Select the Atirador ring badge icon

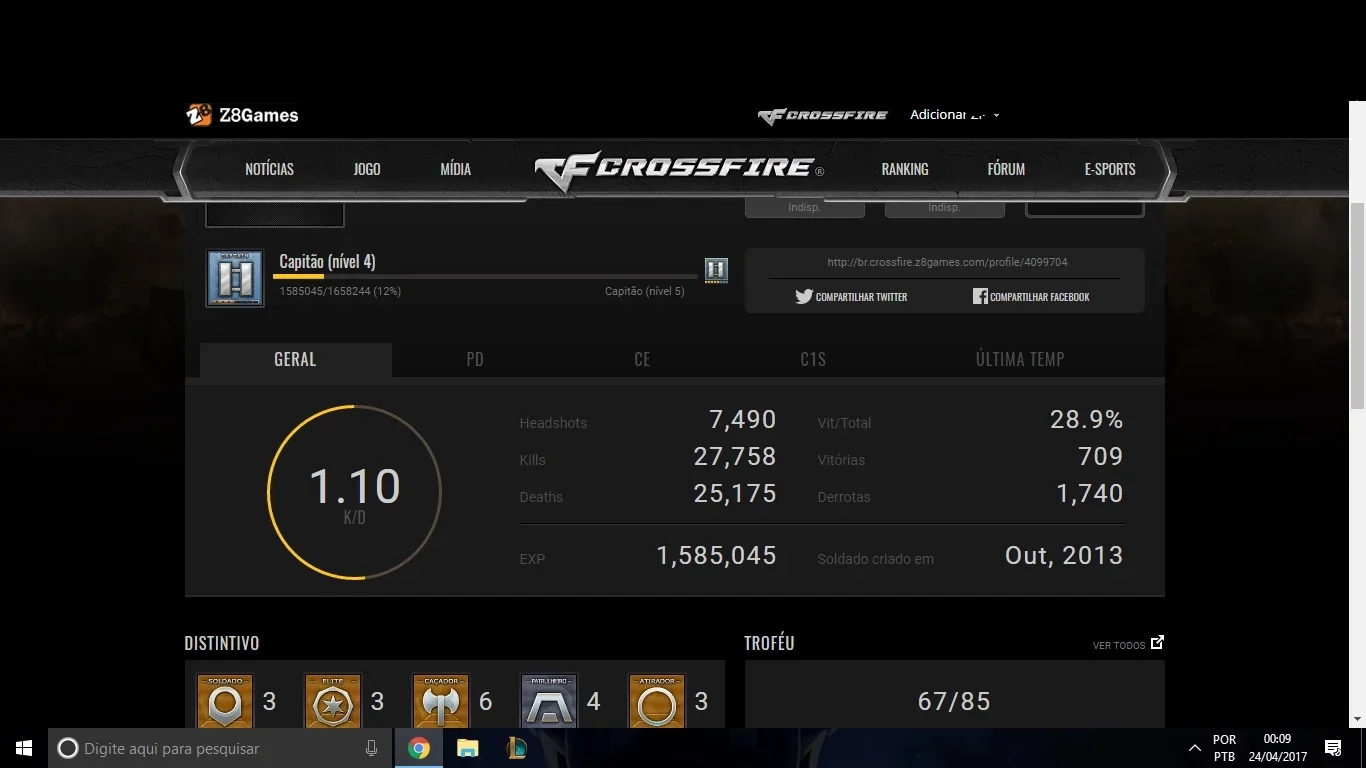point(657,700)
